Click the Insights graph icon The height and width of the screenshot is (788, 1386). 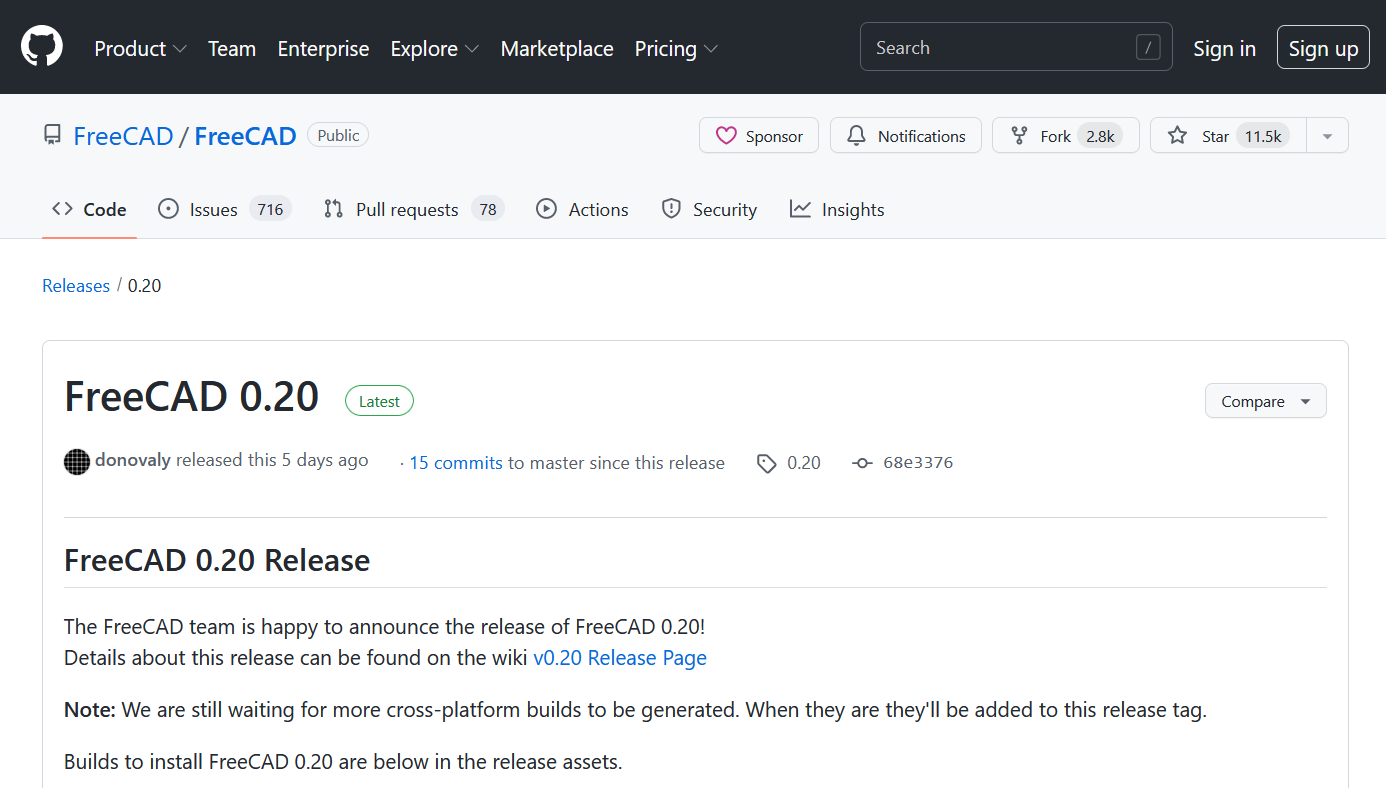point(800,209)
